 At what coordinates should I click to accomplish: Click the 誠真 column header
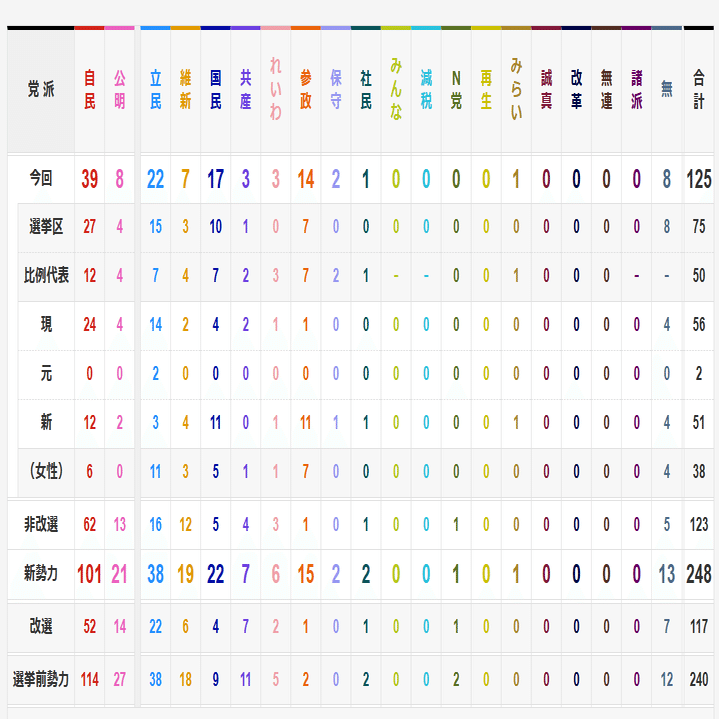[x=546, y=89]
